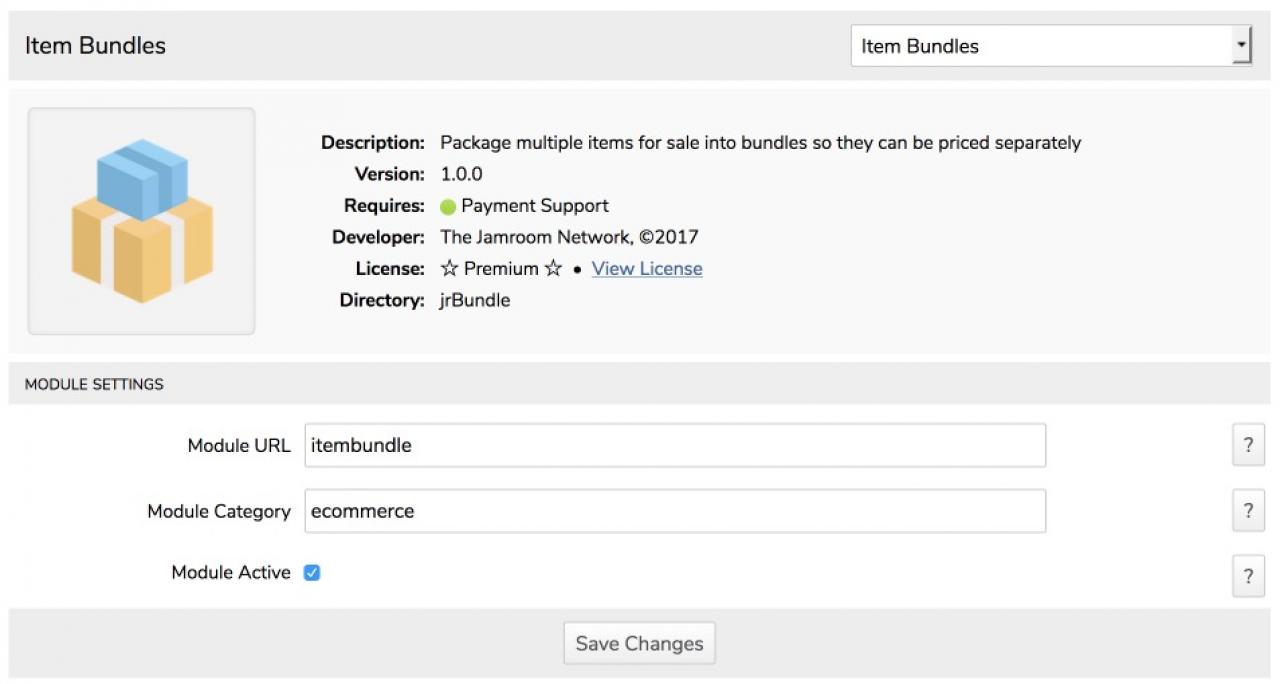1280x684 pixels.
Task: Click the star after the Premium label
Action: (x=553, y=269)
